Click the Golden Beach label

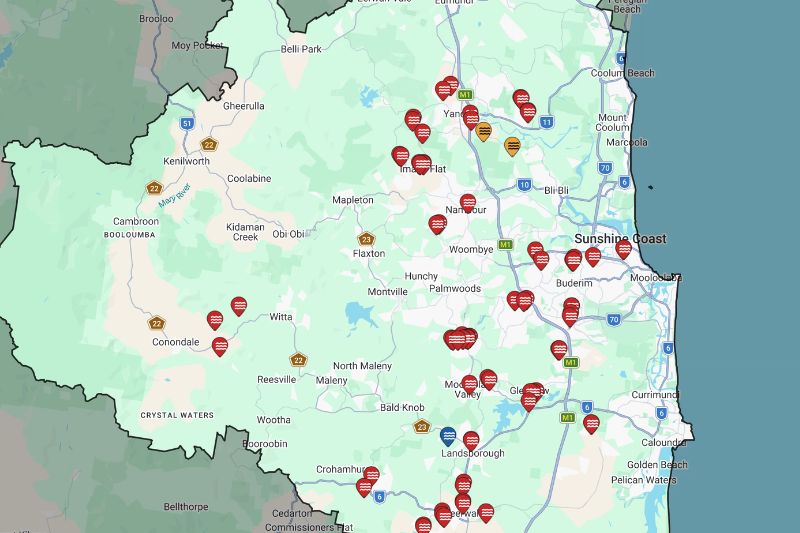point(657,465)
